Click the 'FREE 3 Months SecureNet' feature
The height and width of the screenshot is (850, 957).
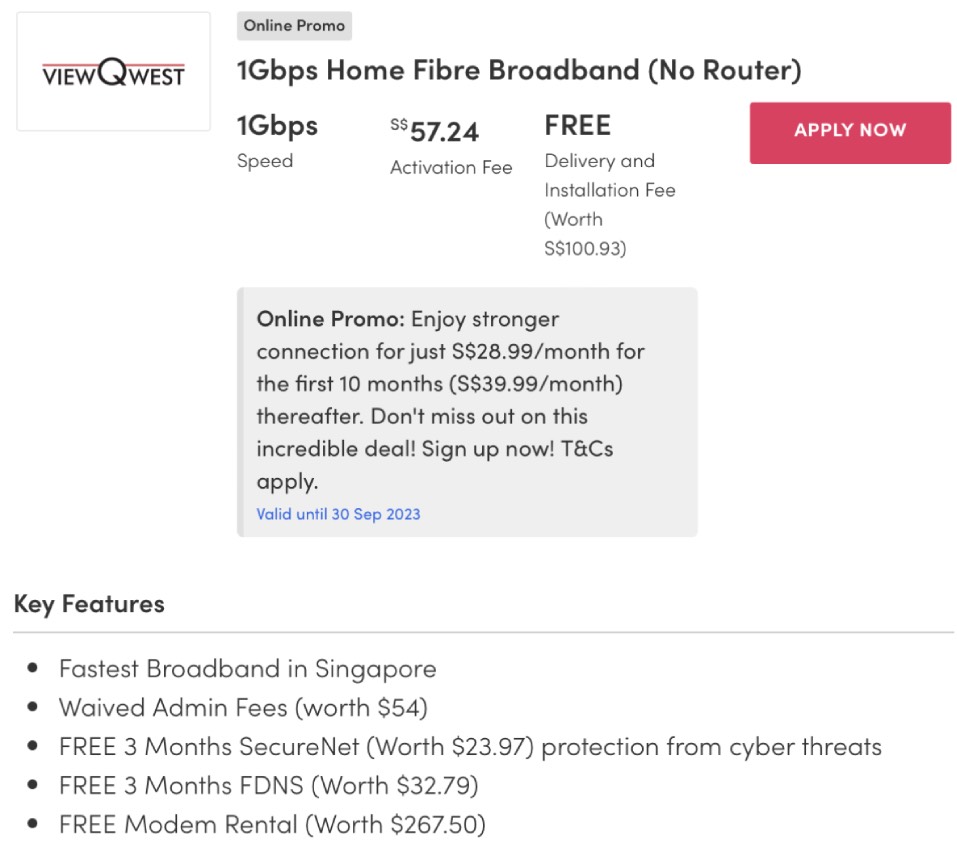coord(470,747)
